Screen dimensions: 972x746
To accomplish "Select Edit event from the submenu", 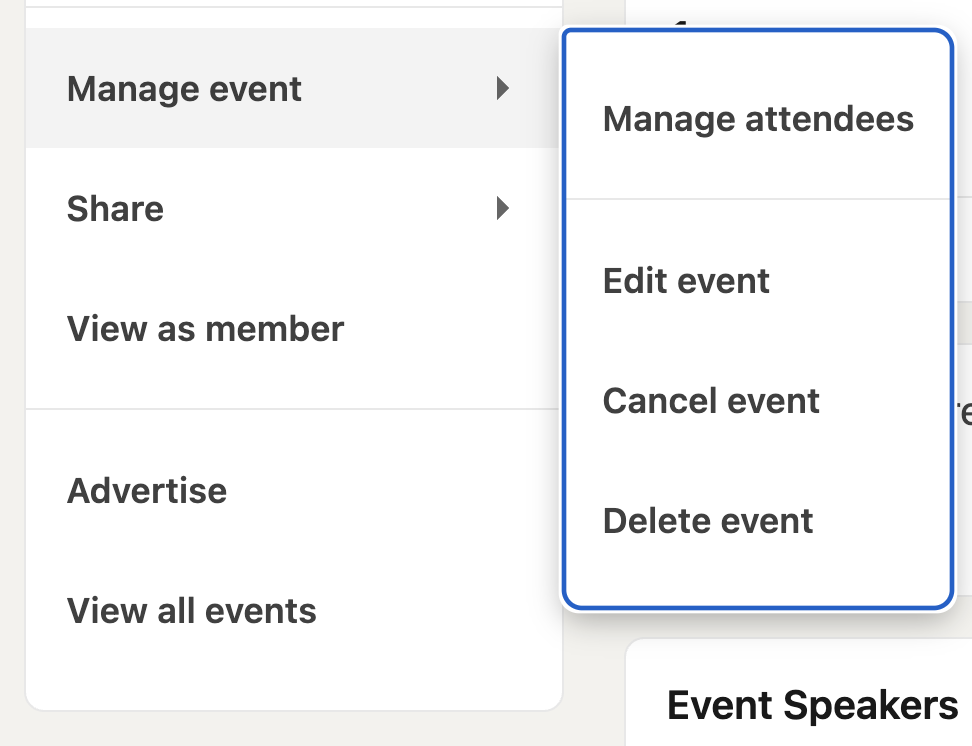I will (686, 281).
